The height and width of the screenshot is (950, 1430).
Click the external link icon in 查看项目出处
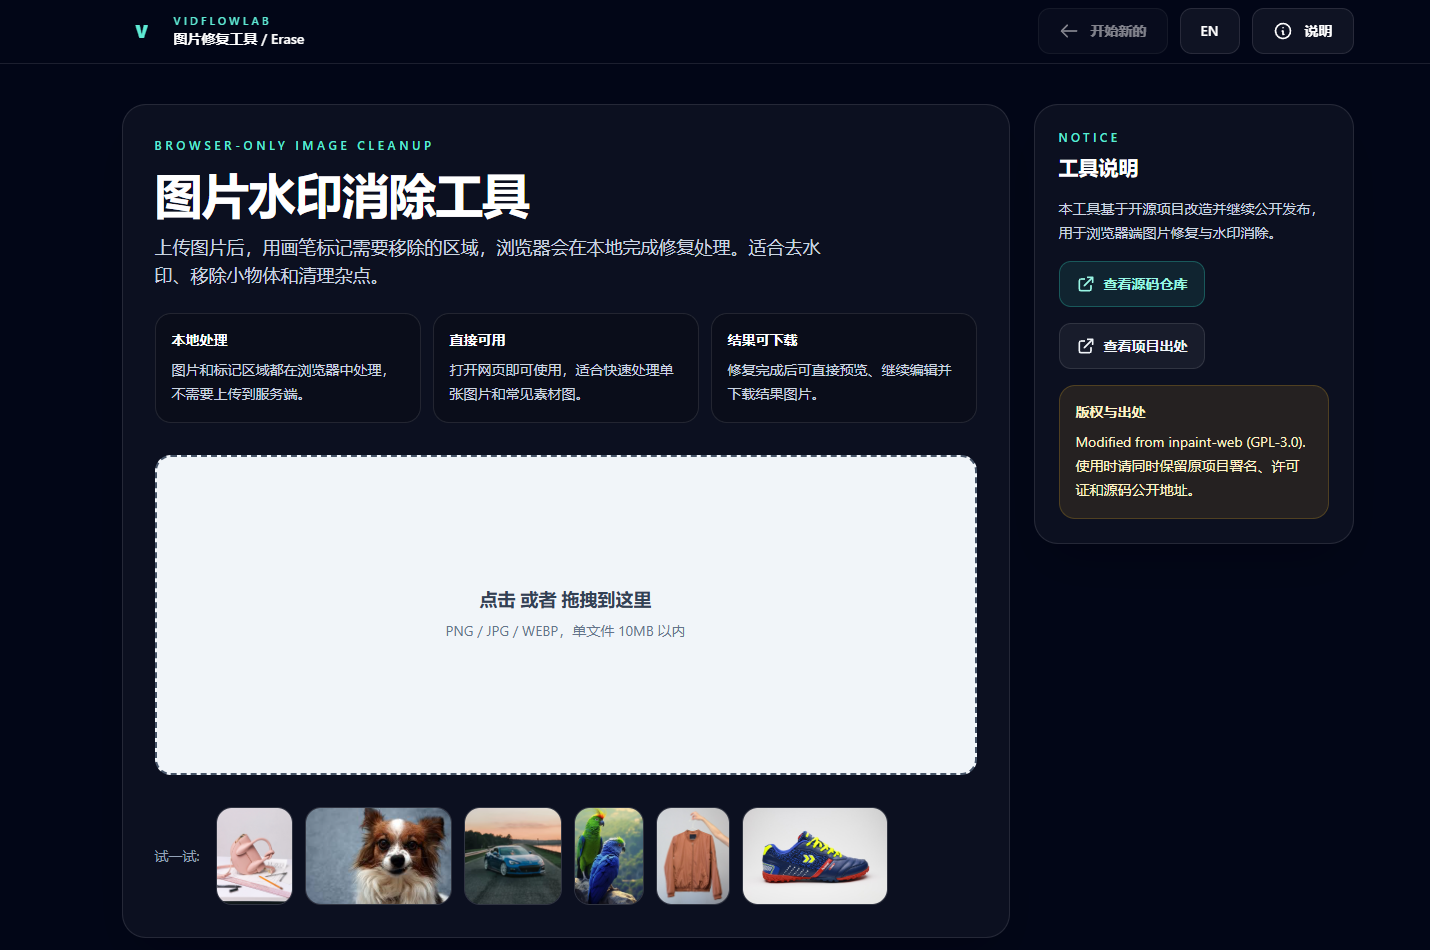click(x=1085, y=346)
